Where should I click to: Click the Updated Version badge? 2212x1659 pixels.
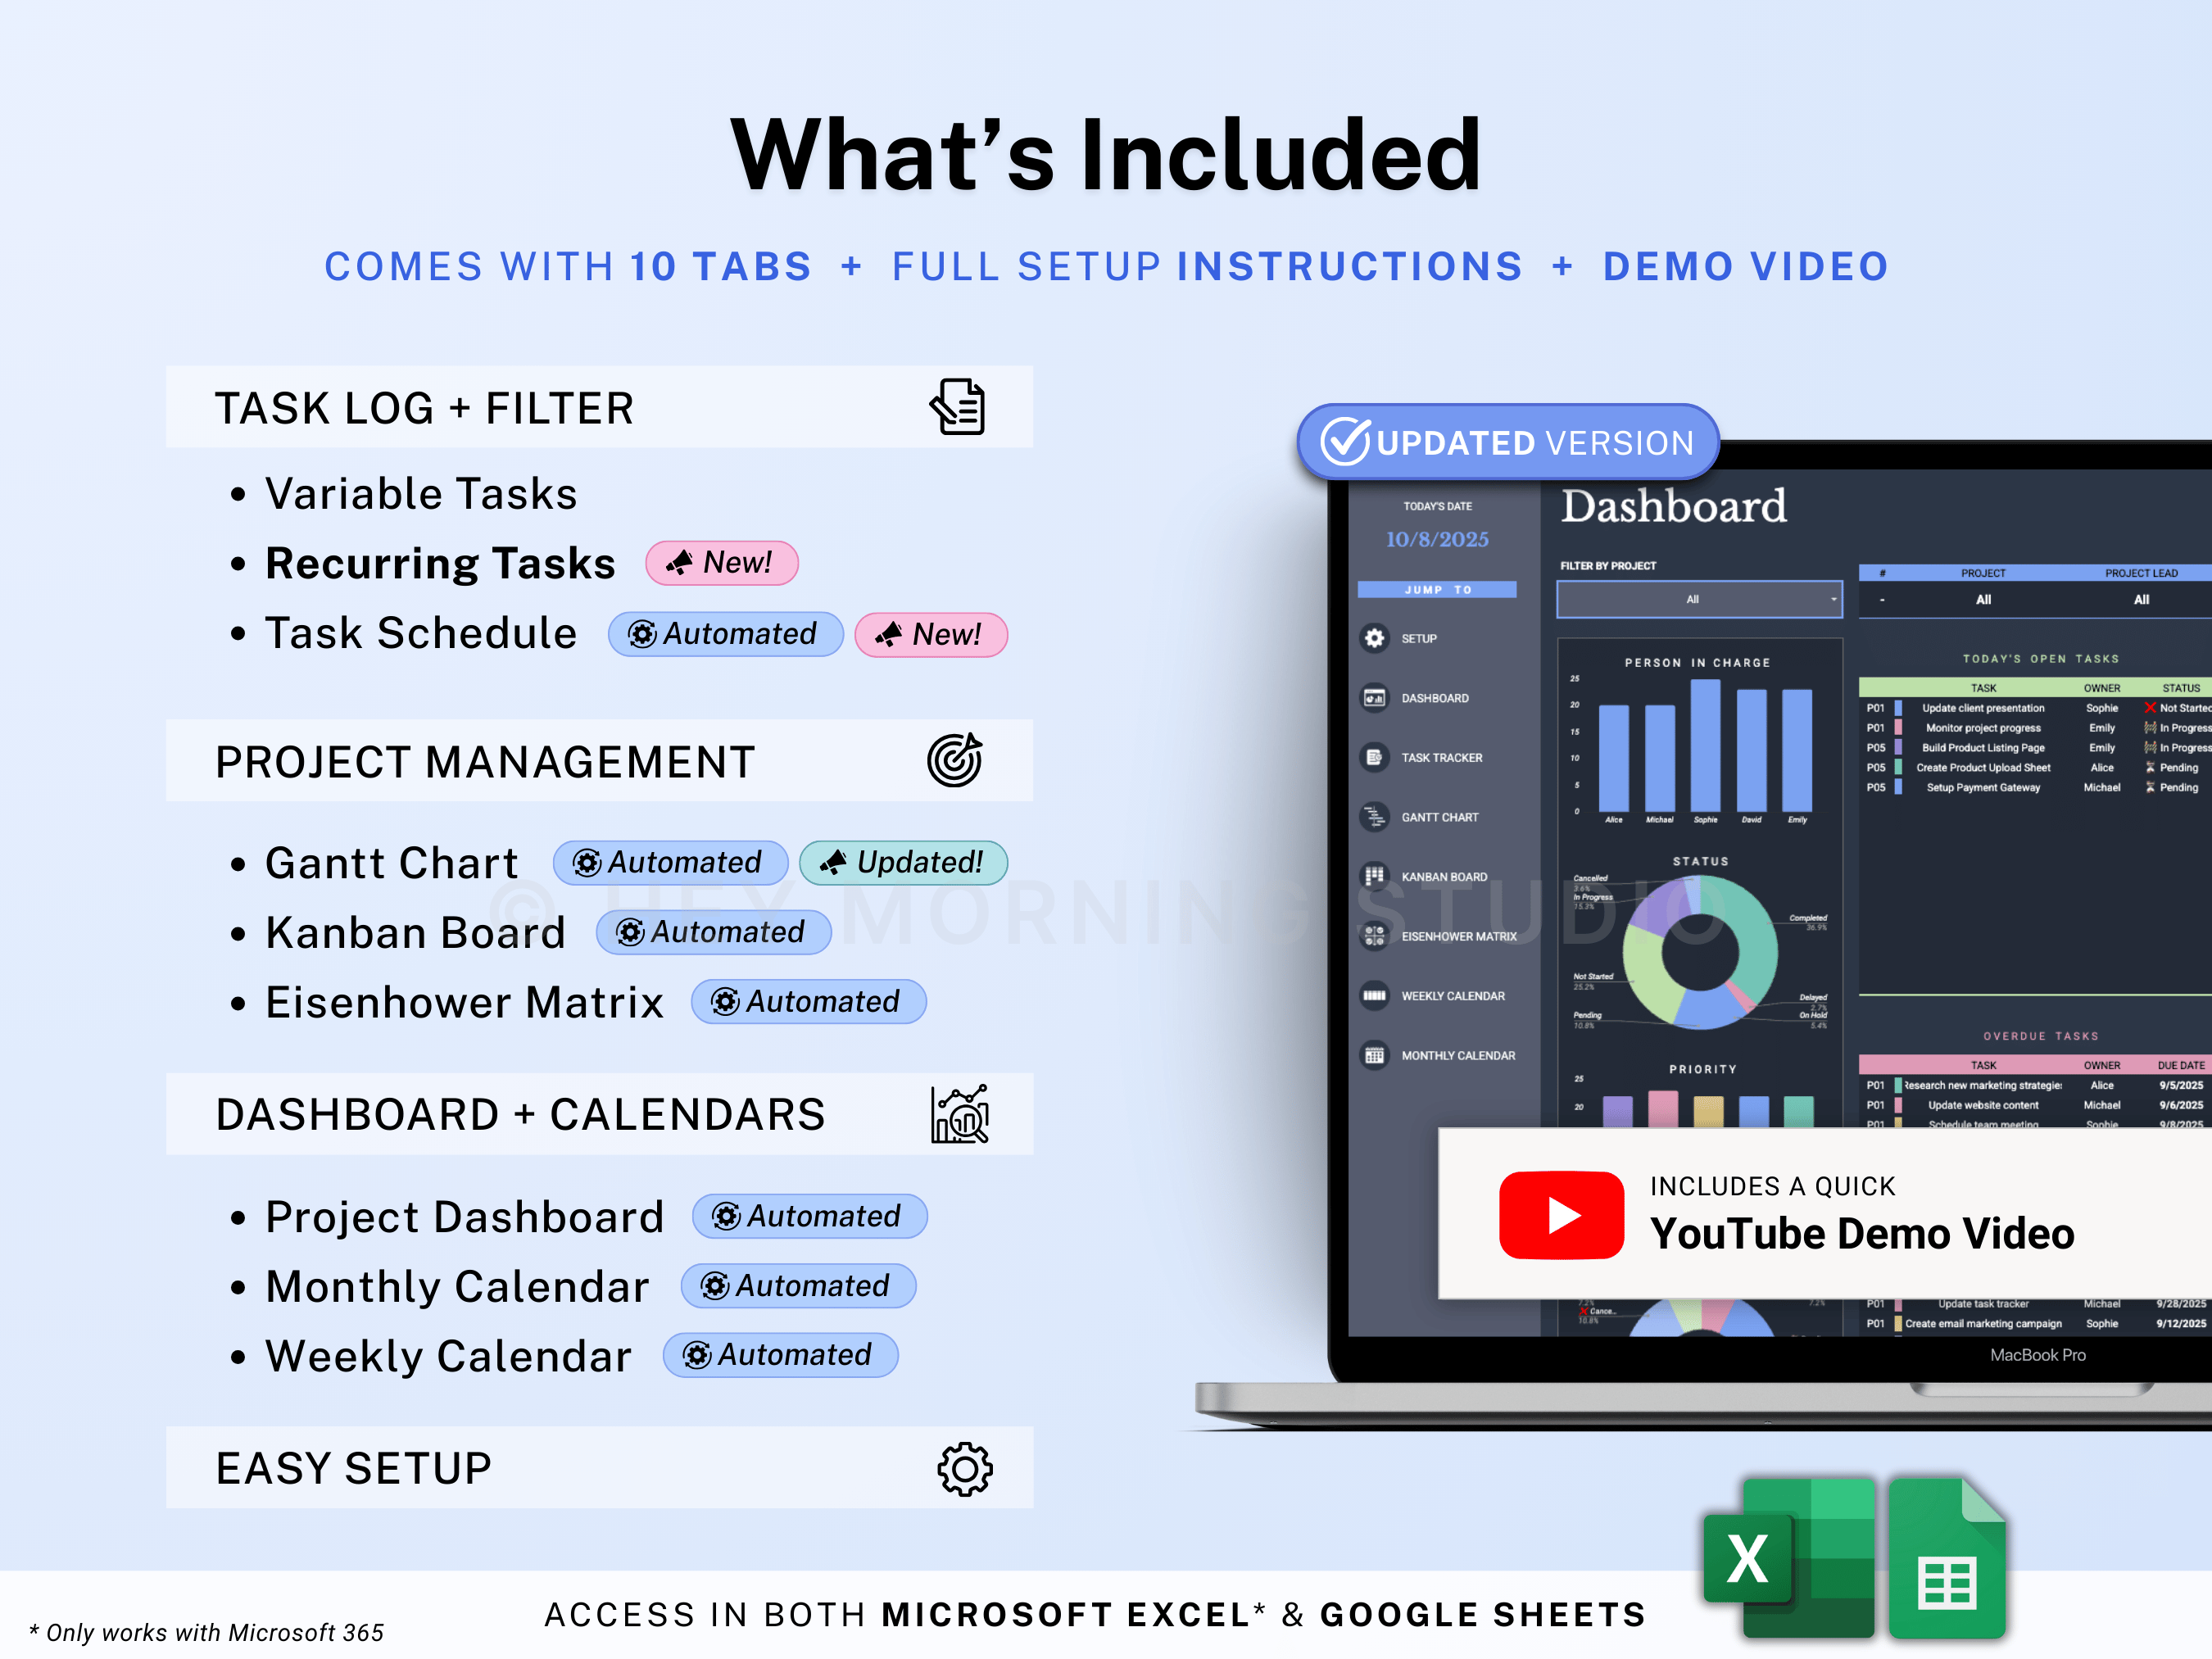tap(1505, 441)
